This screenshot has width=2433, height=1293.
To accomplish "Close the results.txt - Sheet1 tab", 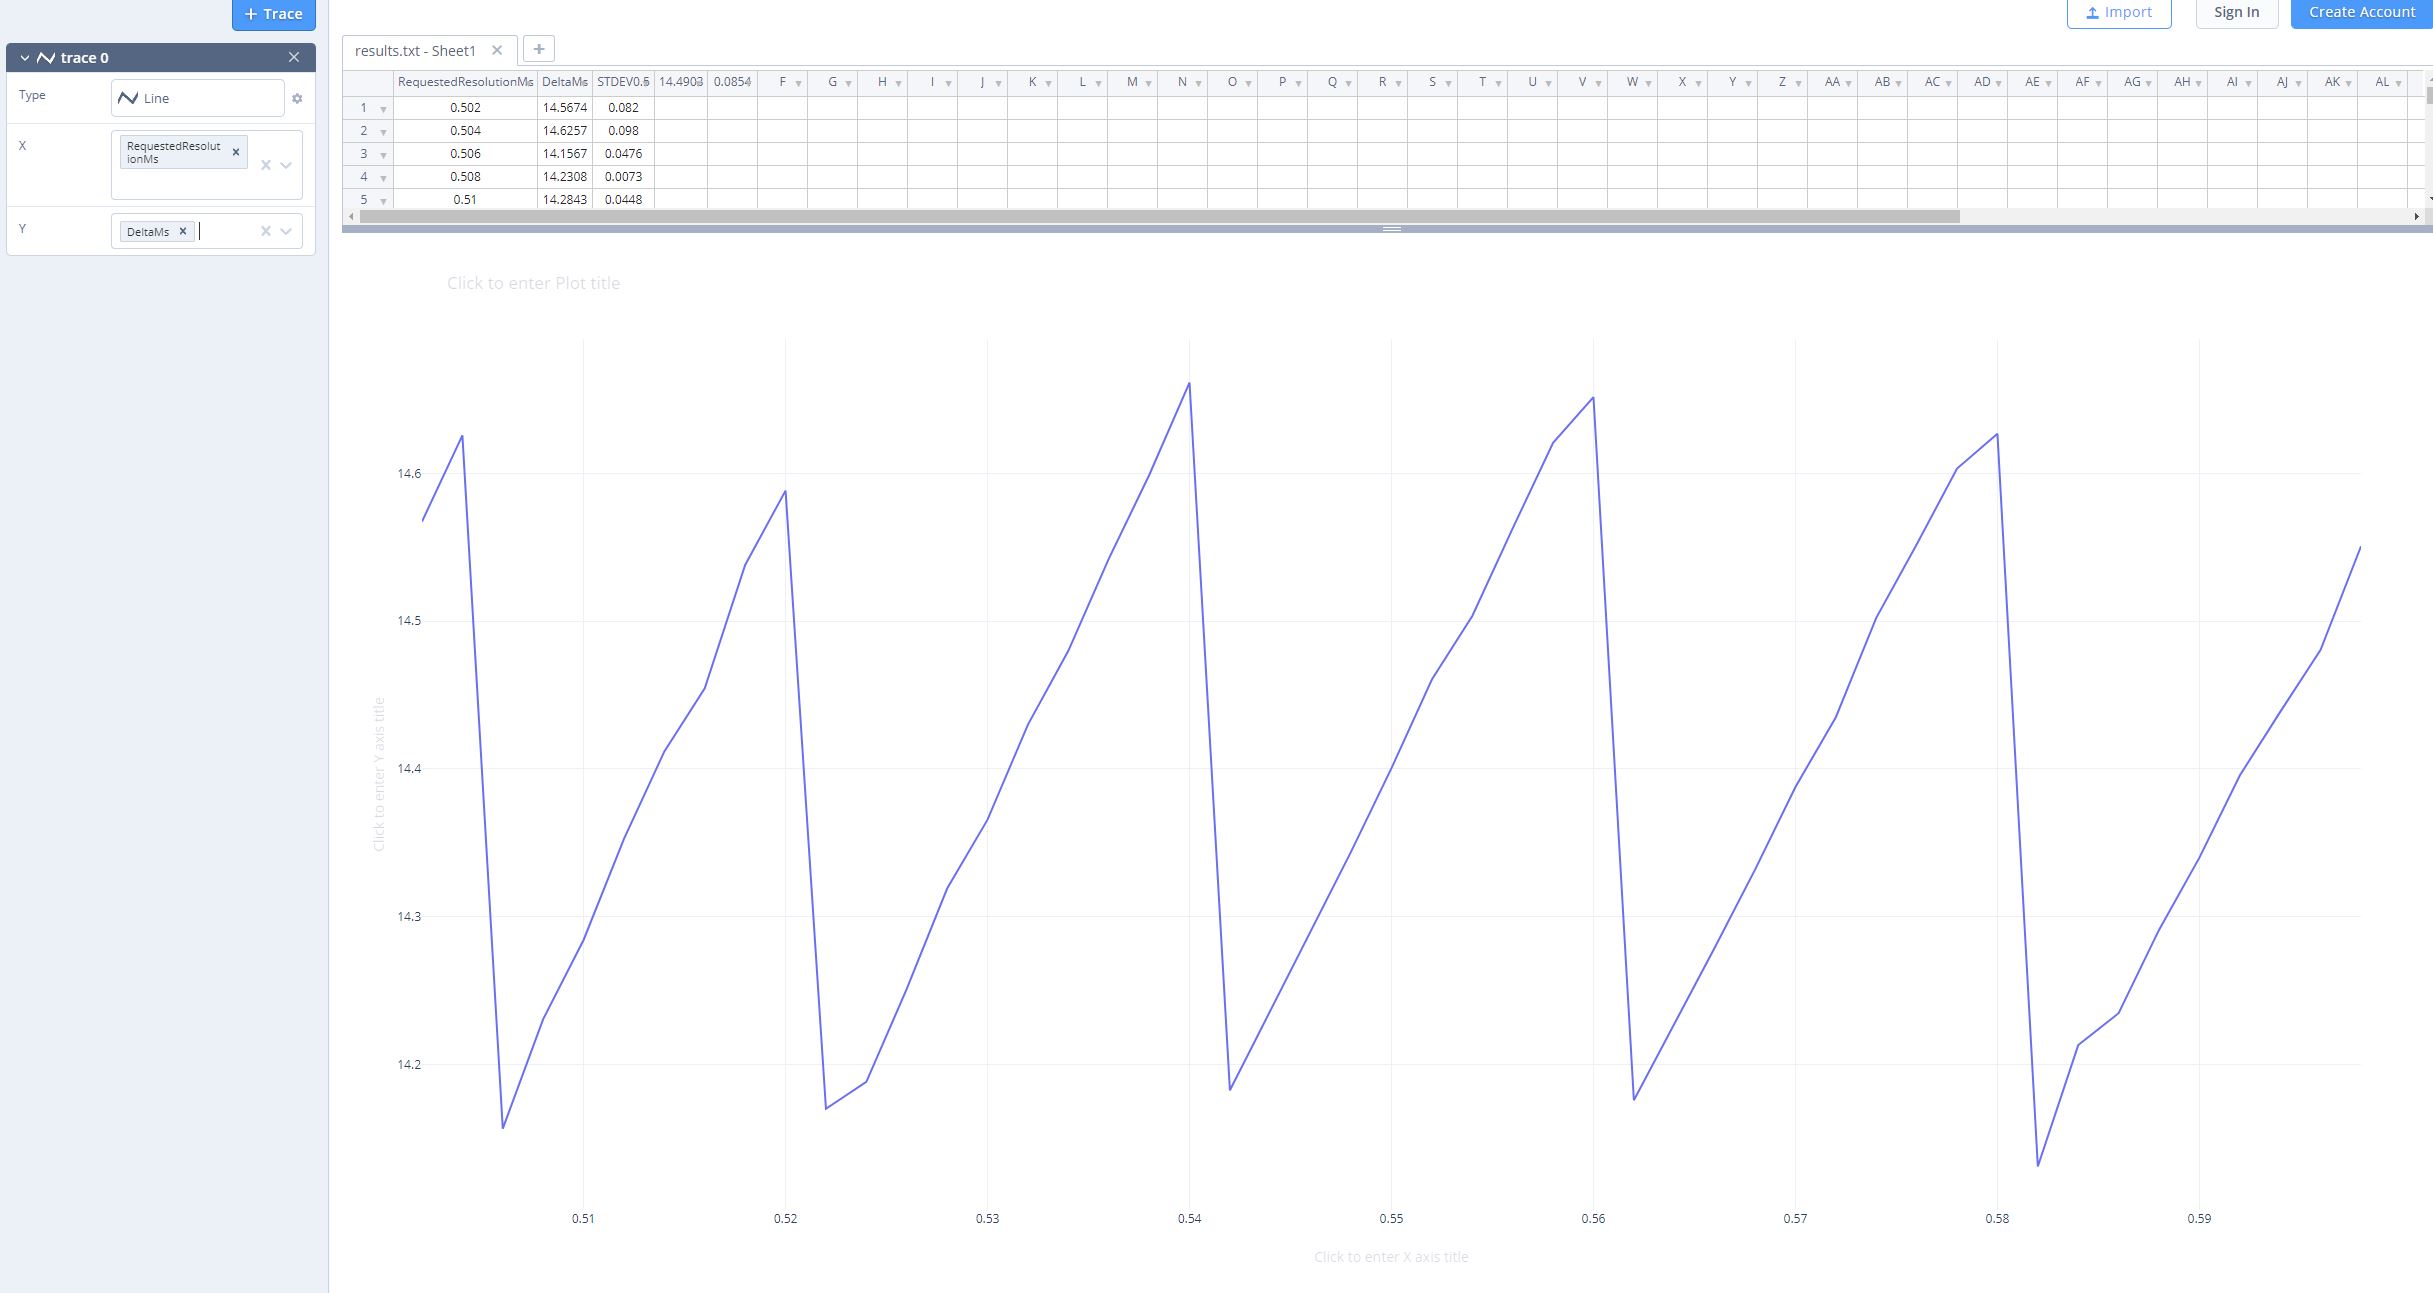I will (497, 50).
